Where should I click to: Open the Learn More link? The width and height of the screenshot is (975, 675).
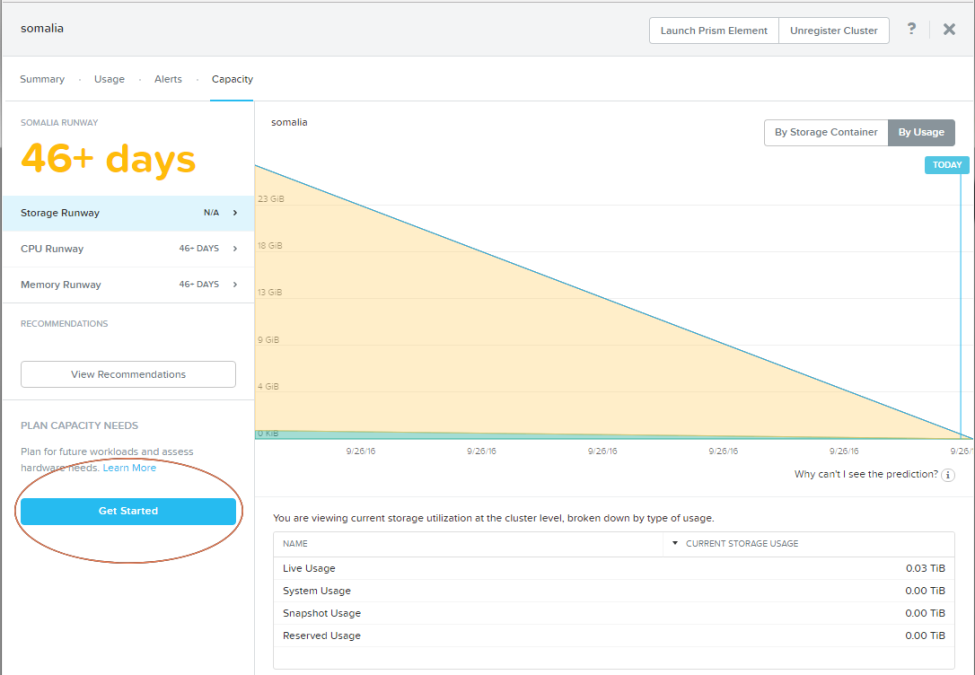(x=129, y=468)
